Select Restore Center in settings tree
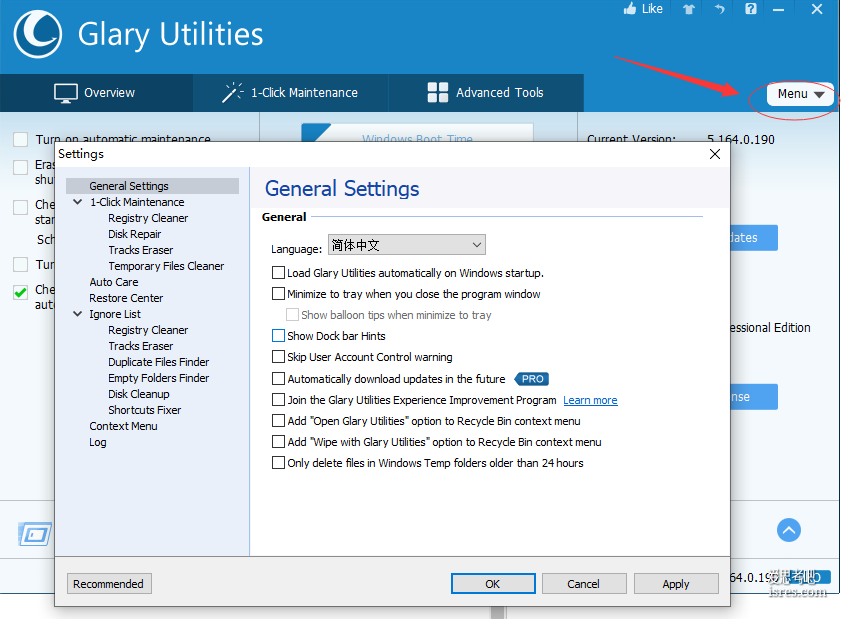 click(x=126, y=298)
